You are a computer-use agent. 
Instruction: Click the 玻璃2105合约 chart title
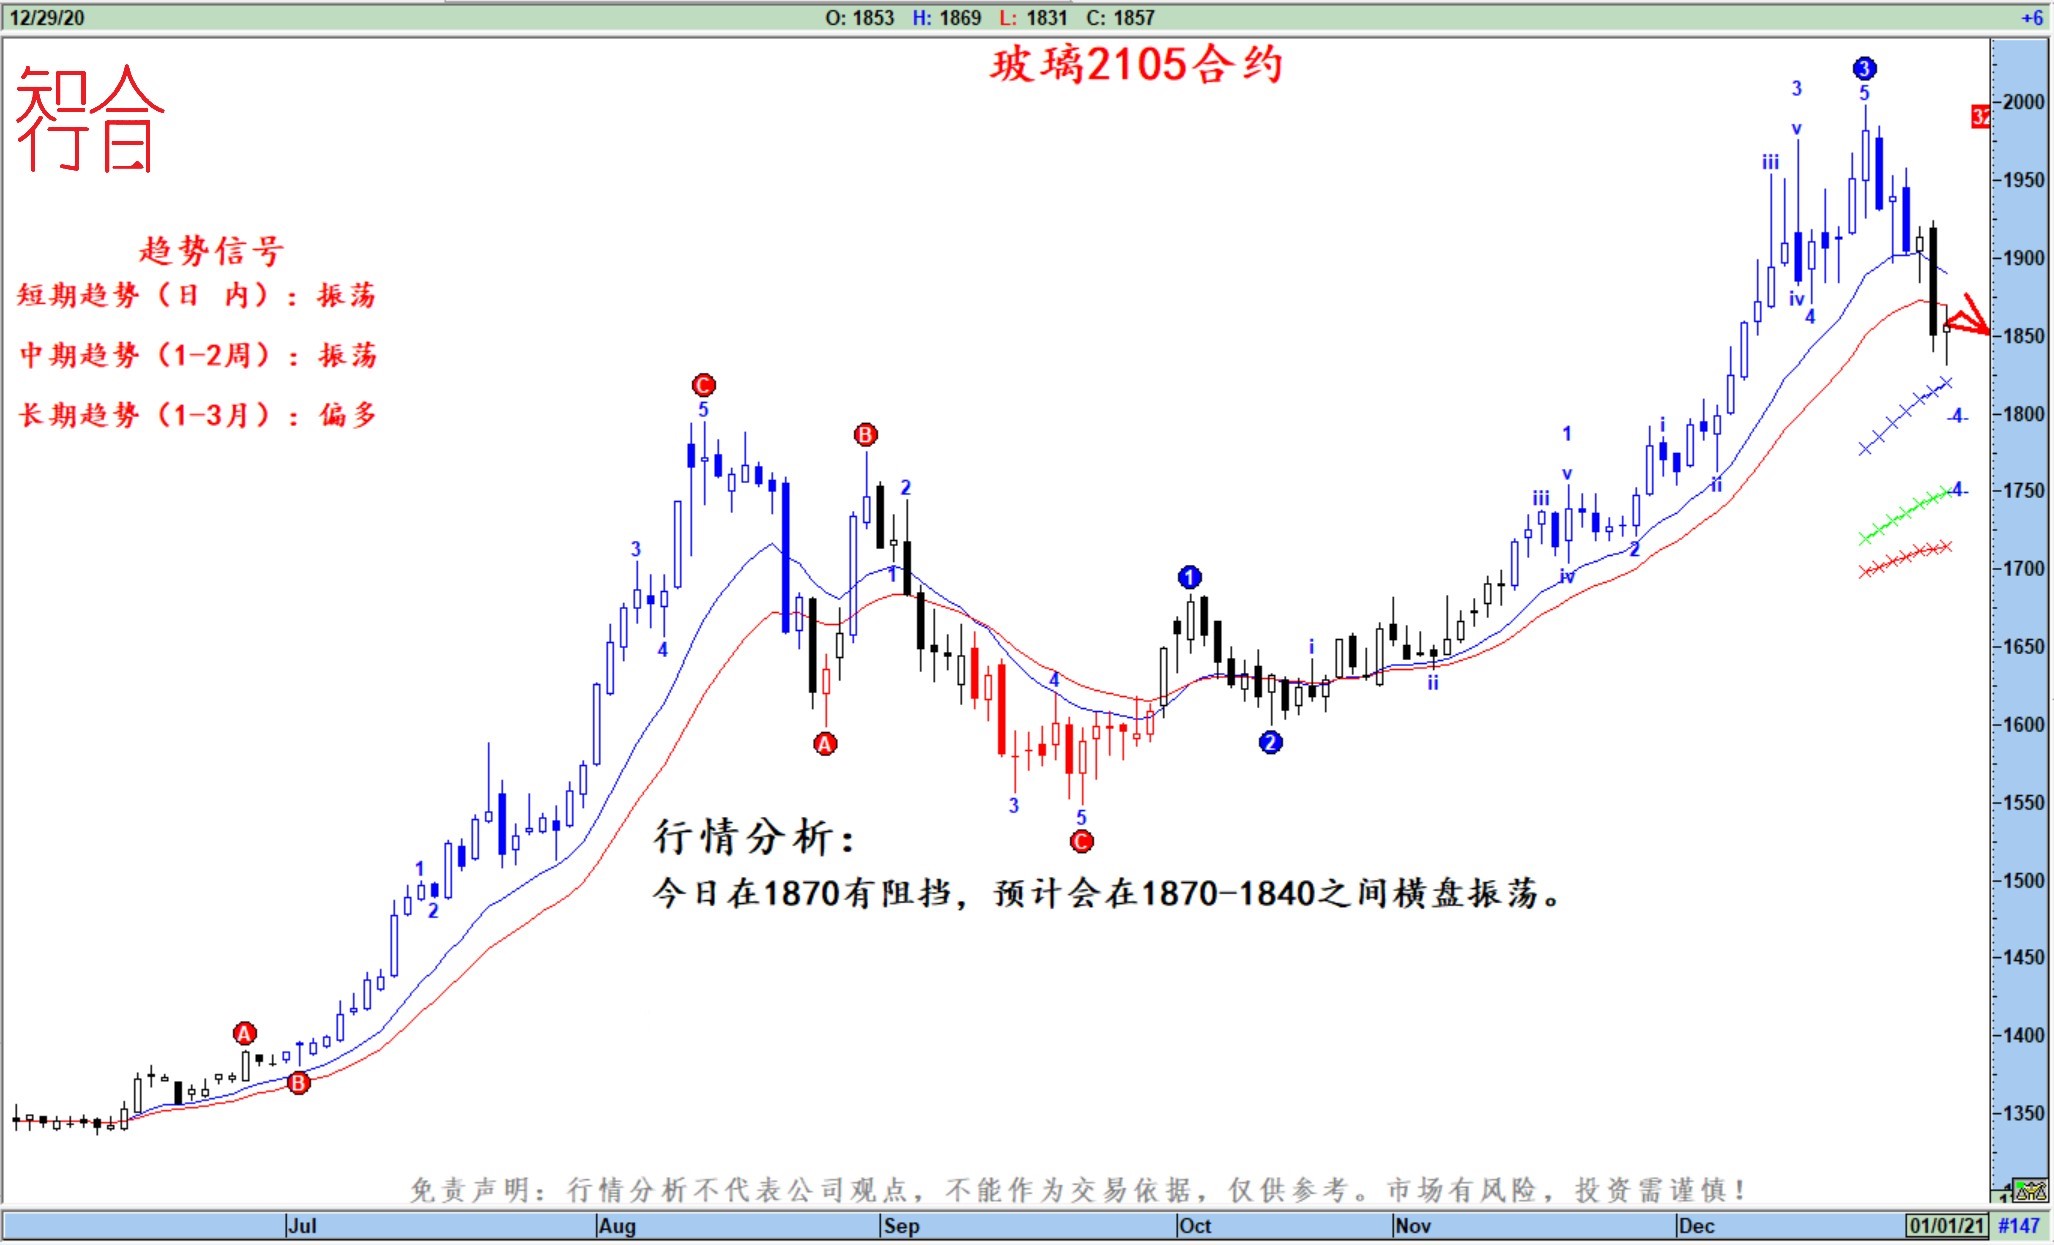(1136, 65)
